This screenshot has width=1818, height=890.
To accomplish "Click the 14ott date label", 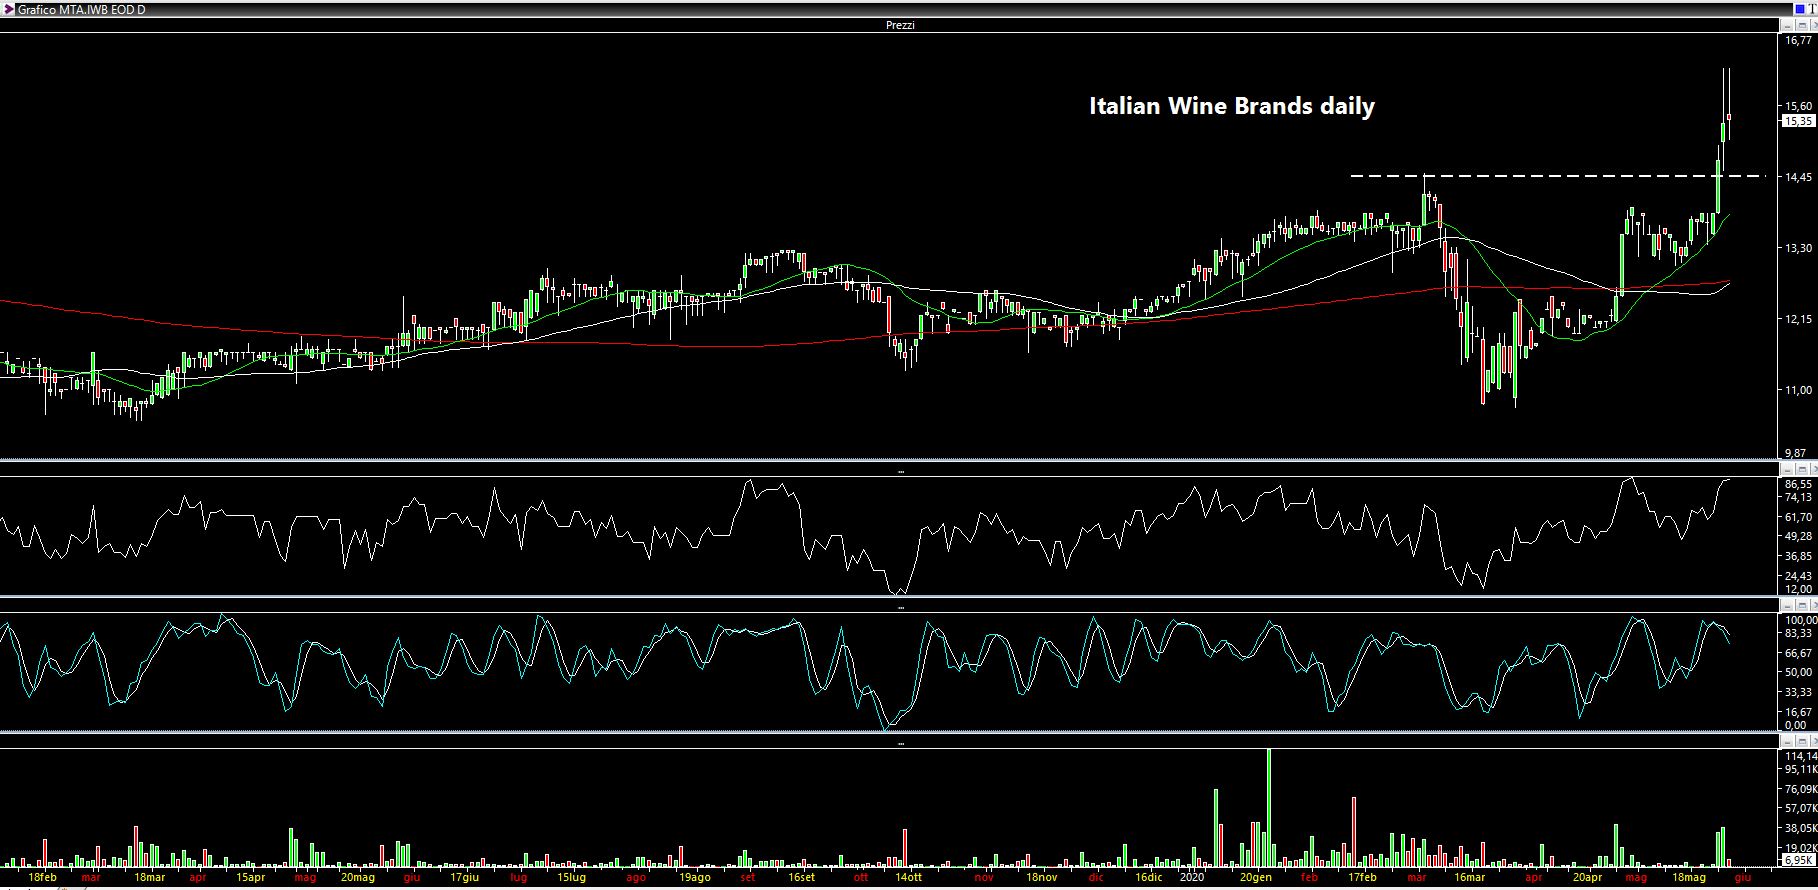I will coord(908,878).
